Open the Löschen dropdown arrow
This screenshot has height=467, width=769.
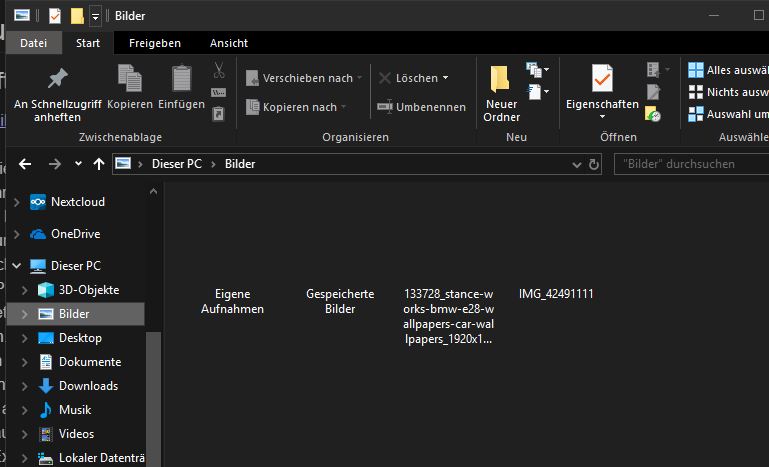click(445, 78)
